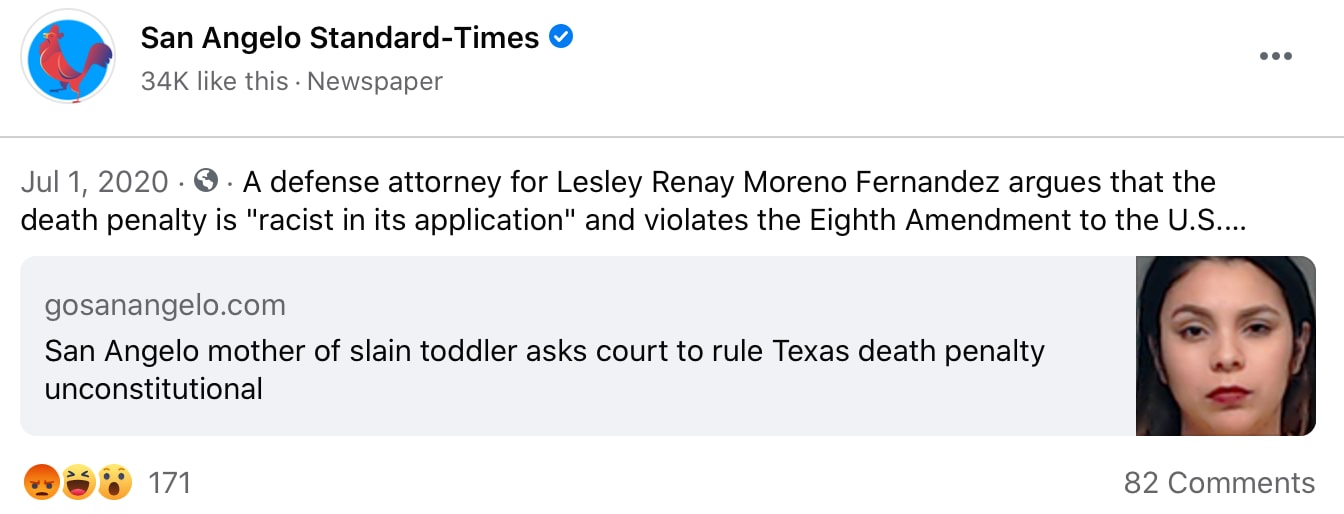This screenshot has width=1344, height=514.
Task: Click the quoted phrase "racist in its application"
Action: click(425, 220)
